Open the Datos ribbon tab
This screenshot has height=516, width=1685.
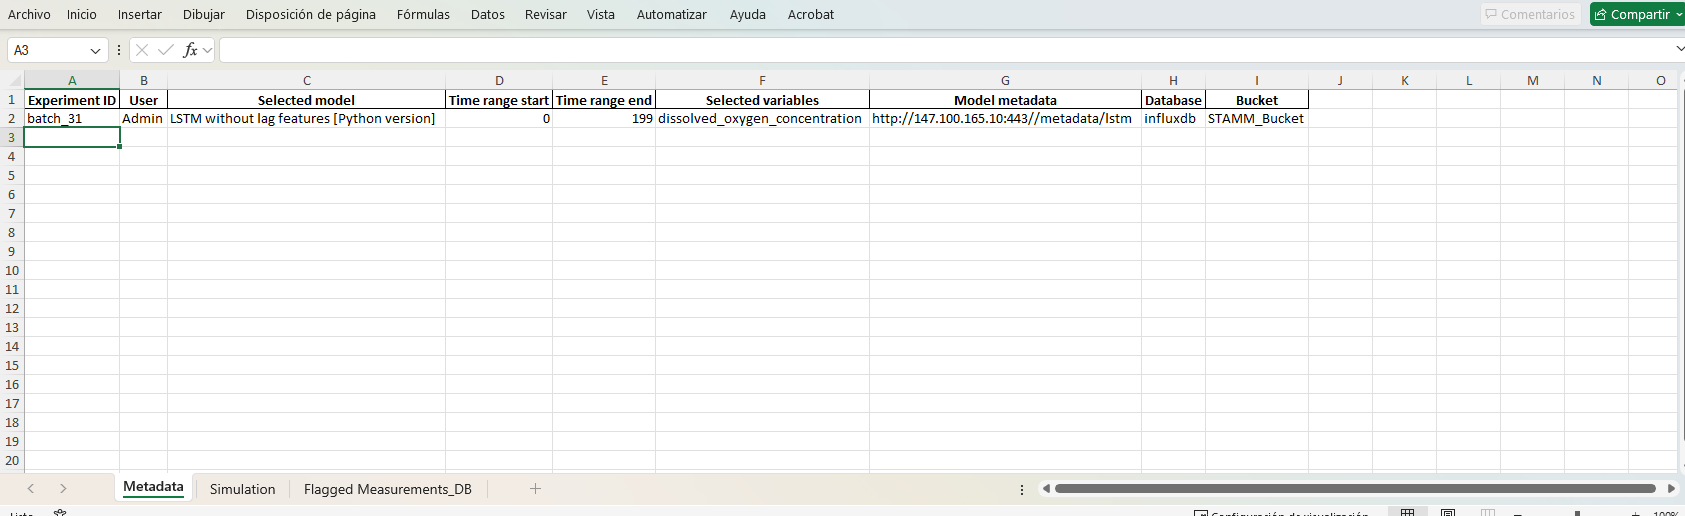[x=488, y=15]
